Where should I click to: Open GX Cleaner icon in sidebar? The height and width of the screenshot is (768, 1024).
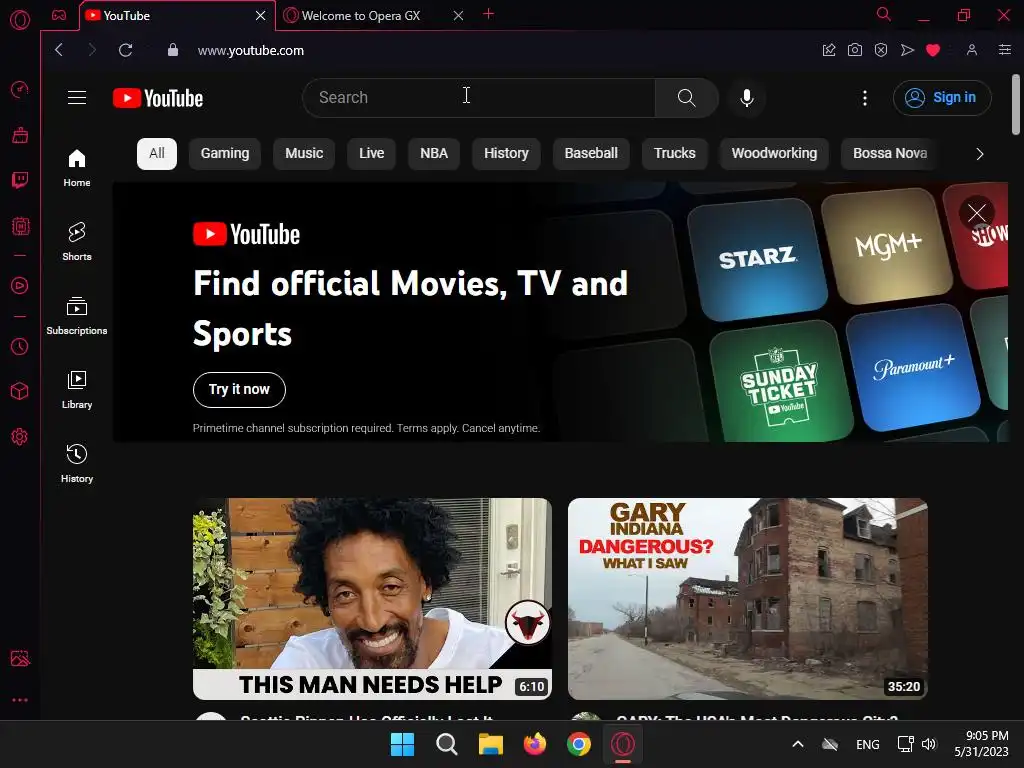coord(20,135)
